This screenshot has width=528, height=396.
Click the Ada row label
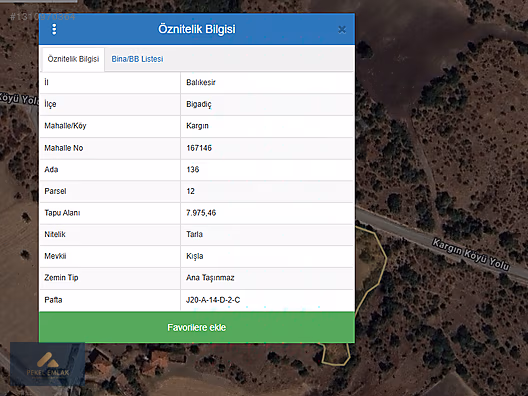pos(51,169)
